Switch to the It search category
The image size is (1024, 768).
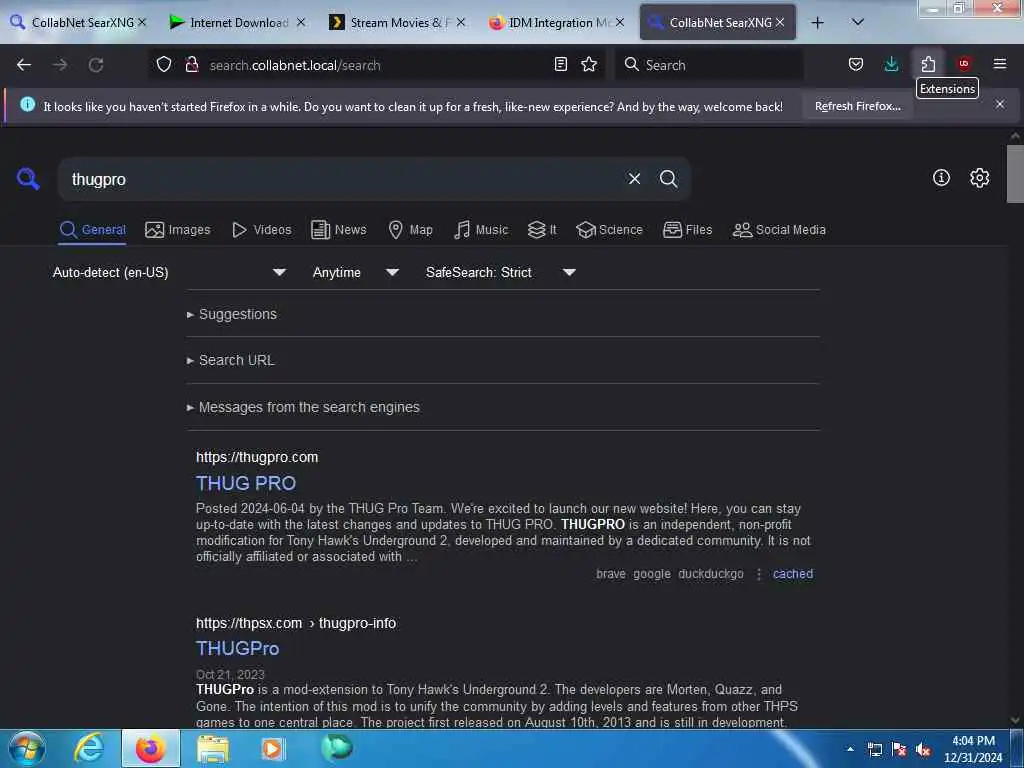coord(542,230)
